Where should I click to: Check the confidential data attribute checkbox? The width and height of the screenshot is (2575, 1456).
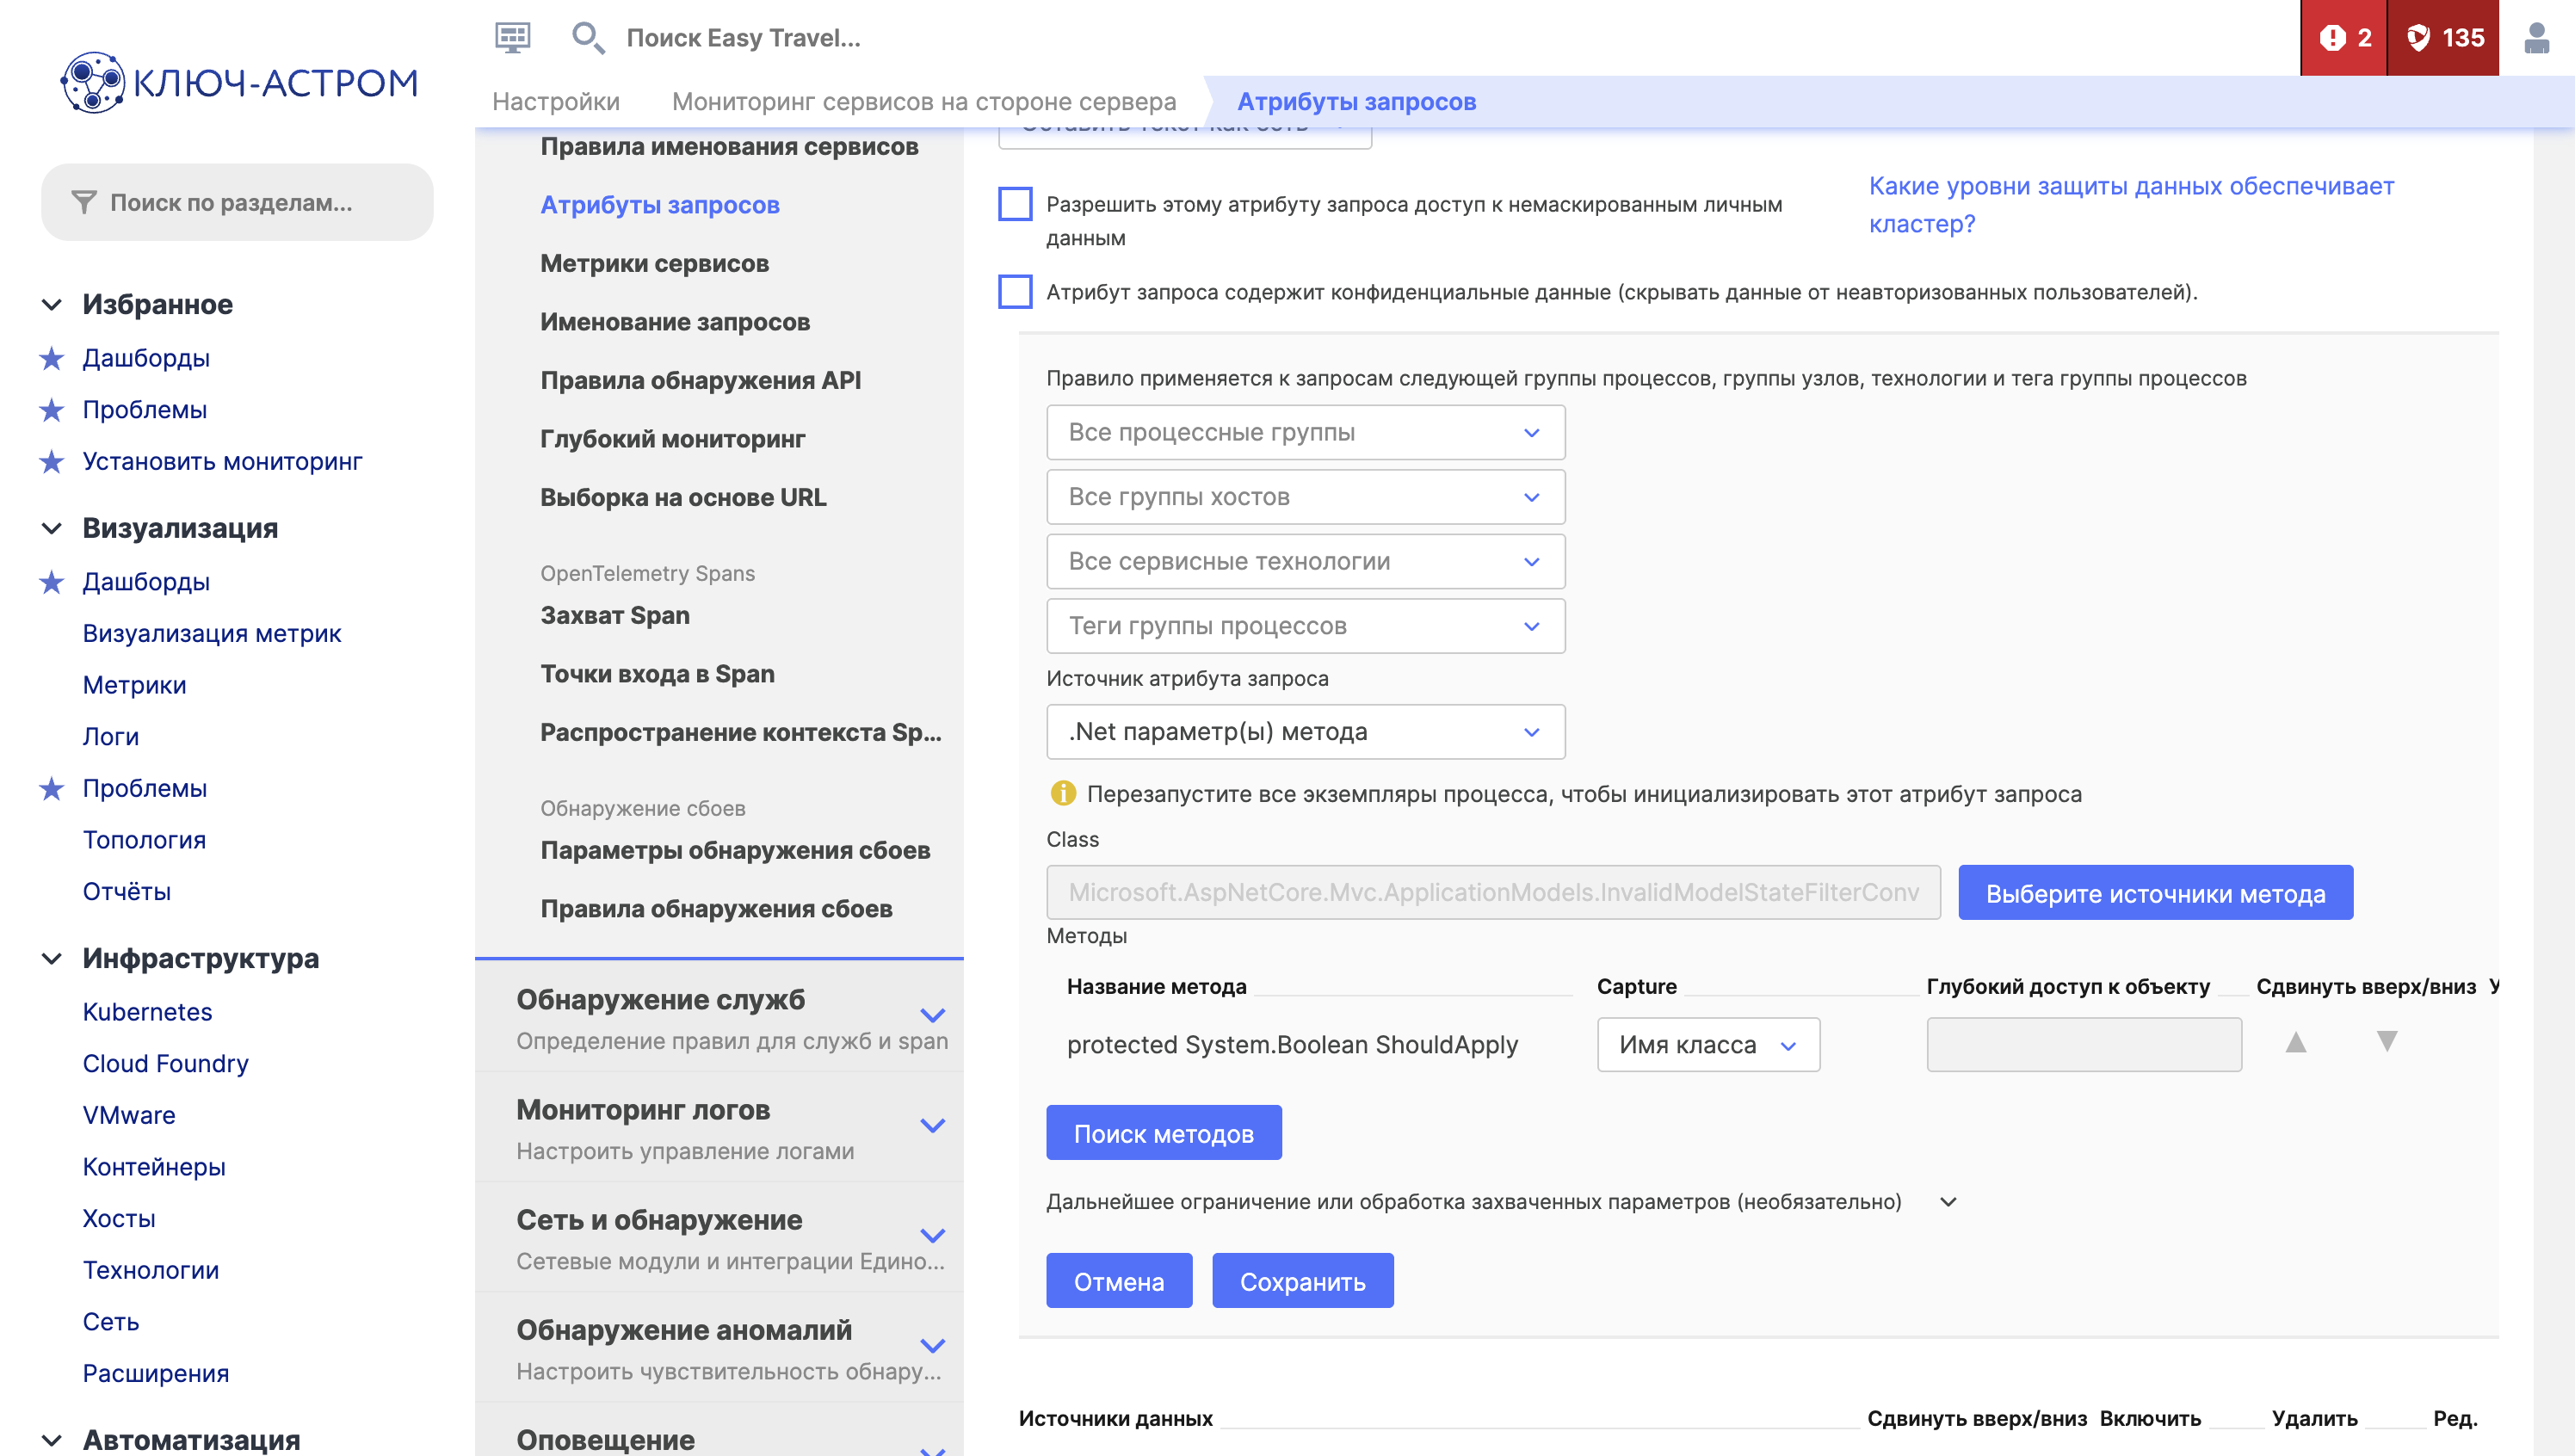(x=1015, y=292)
